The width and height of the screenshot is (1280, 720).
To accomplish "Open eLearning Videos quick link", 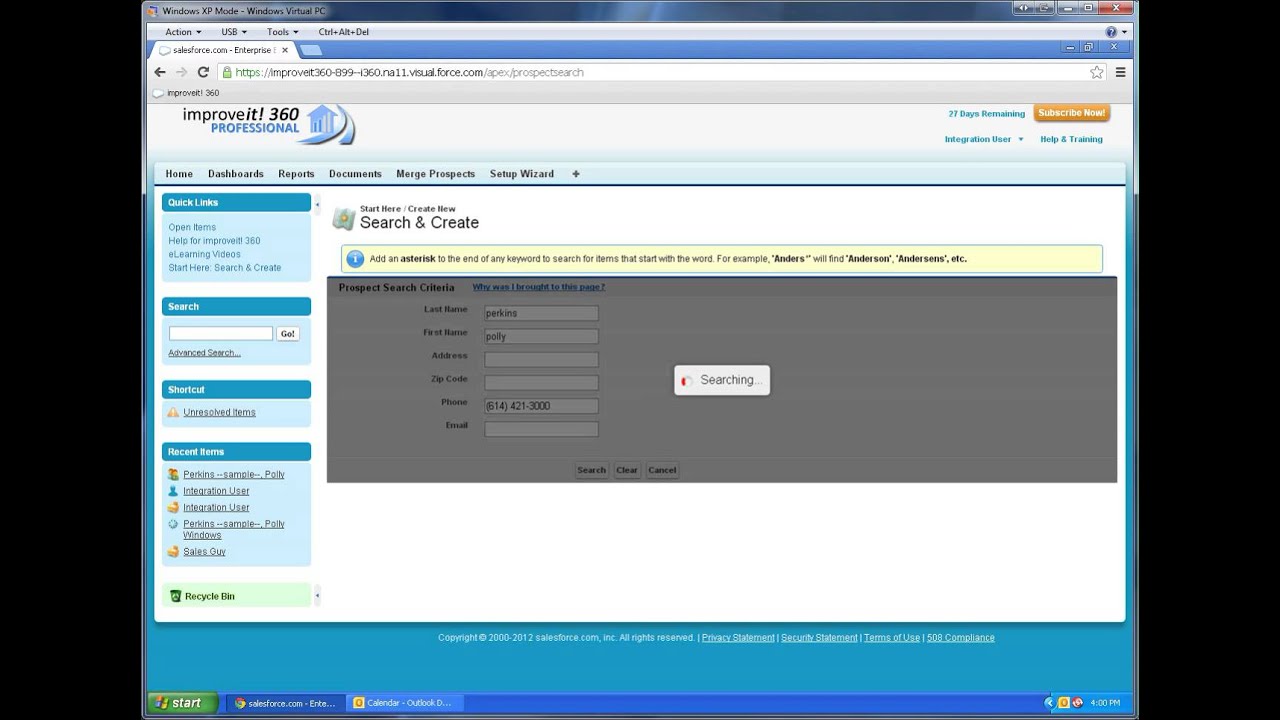I will pos(204,254).
